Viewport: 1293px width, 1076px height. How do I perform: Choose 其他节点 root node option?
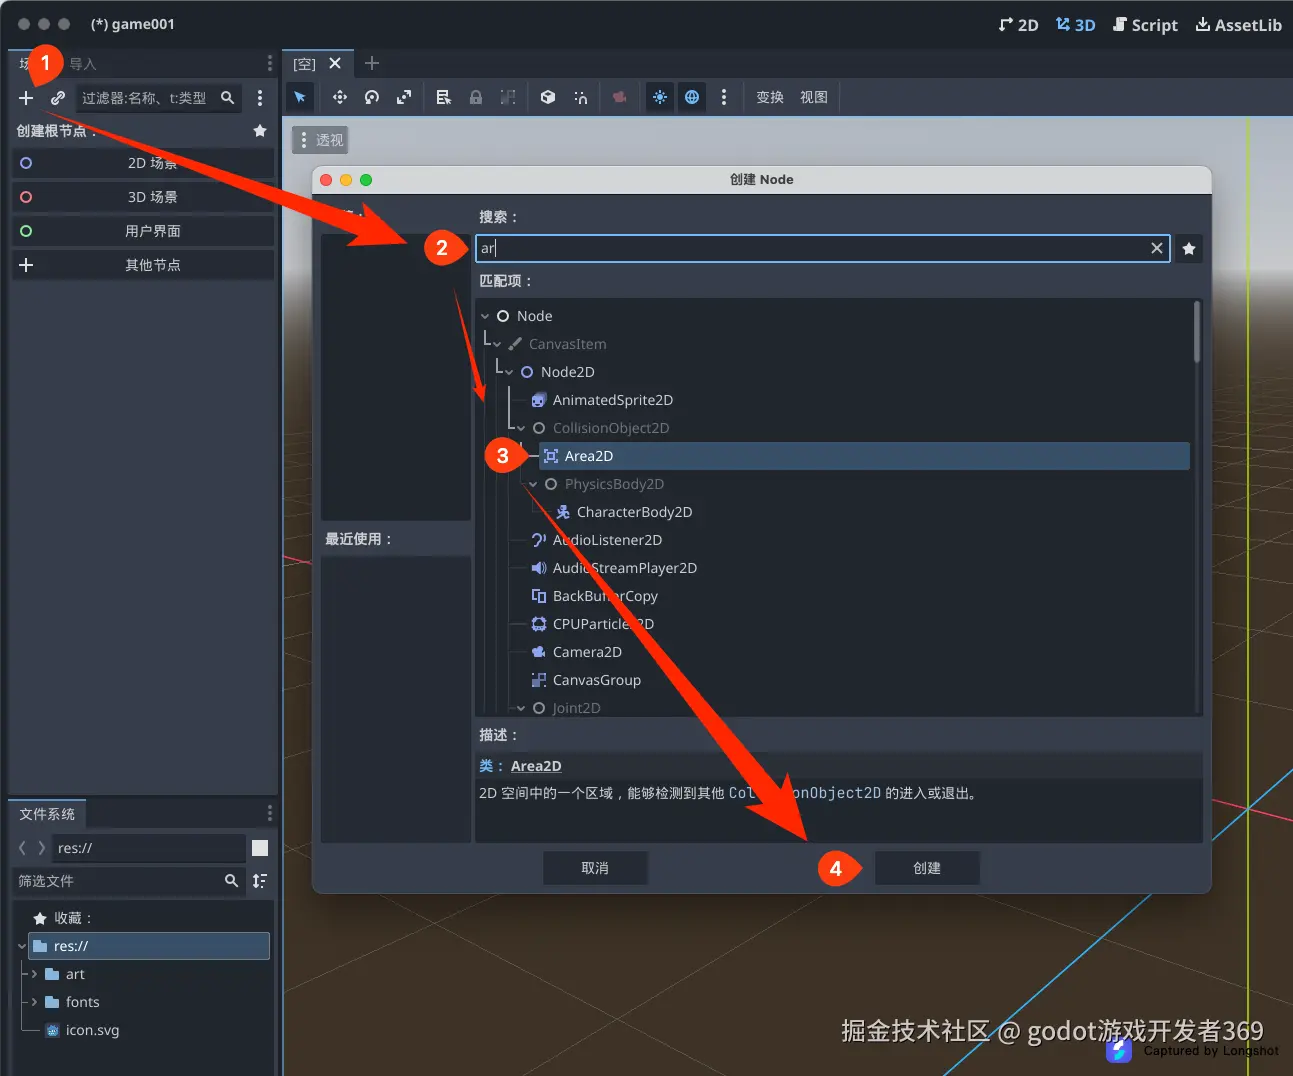[143, 265]
